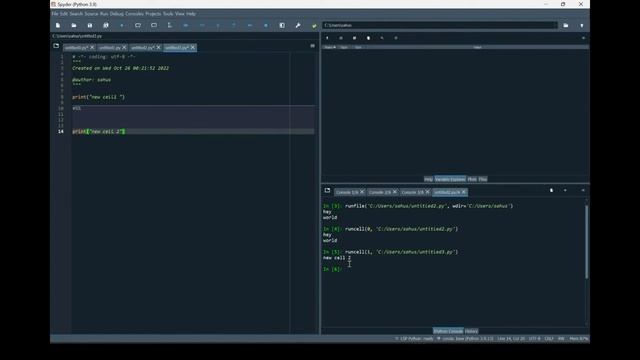Maximize the current pane
640x360 pixels.
282,25
